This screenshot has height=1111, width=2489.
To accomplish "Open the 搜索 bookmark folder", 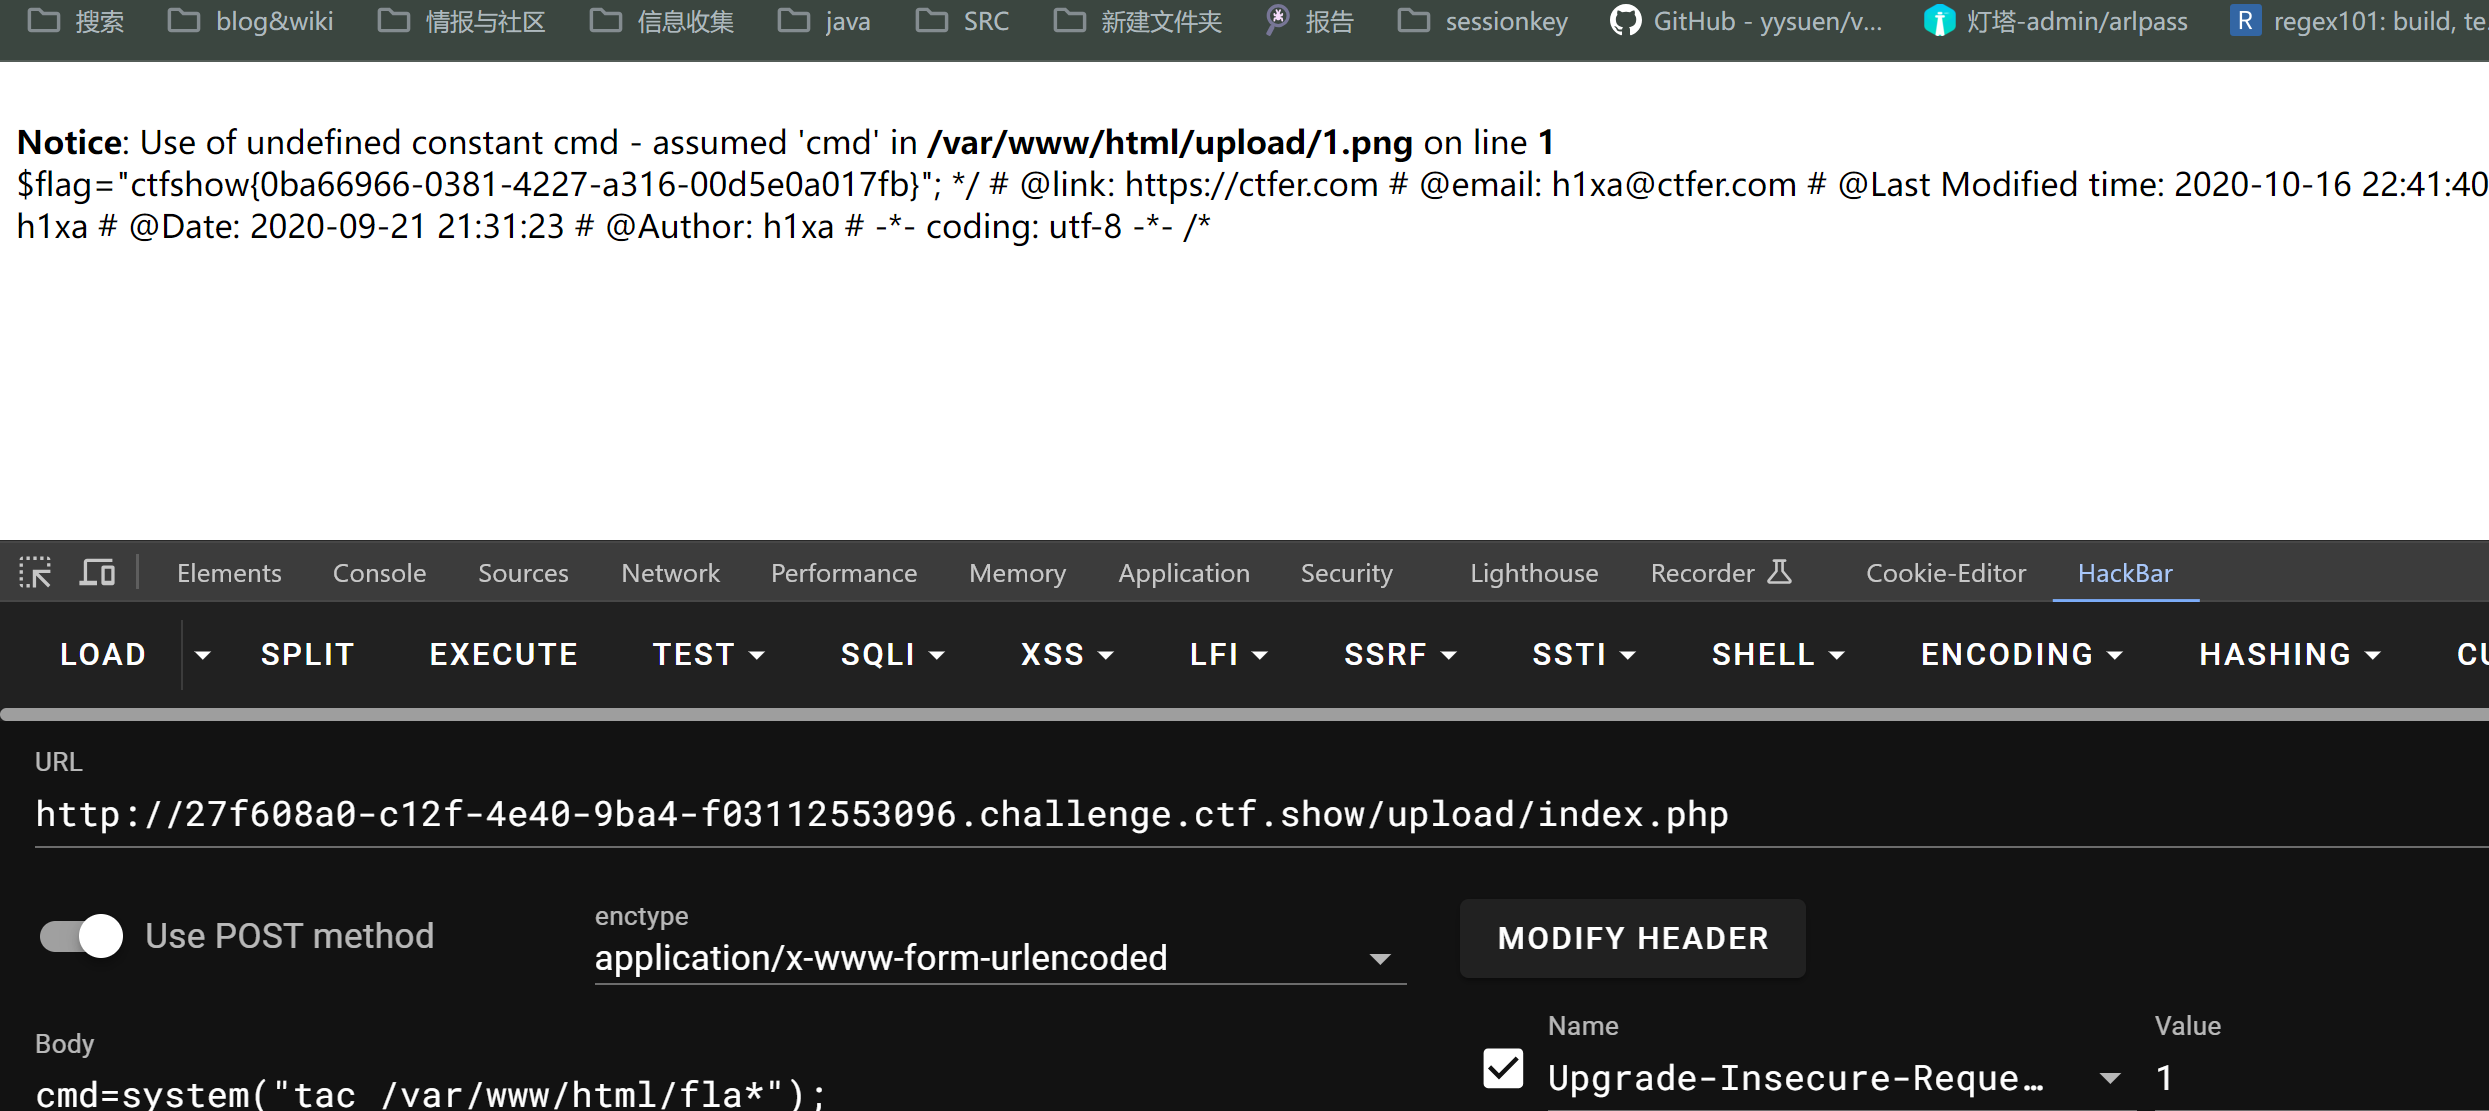I will click(76, 21).
